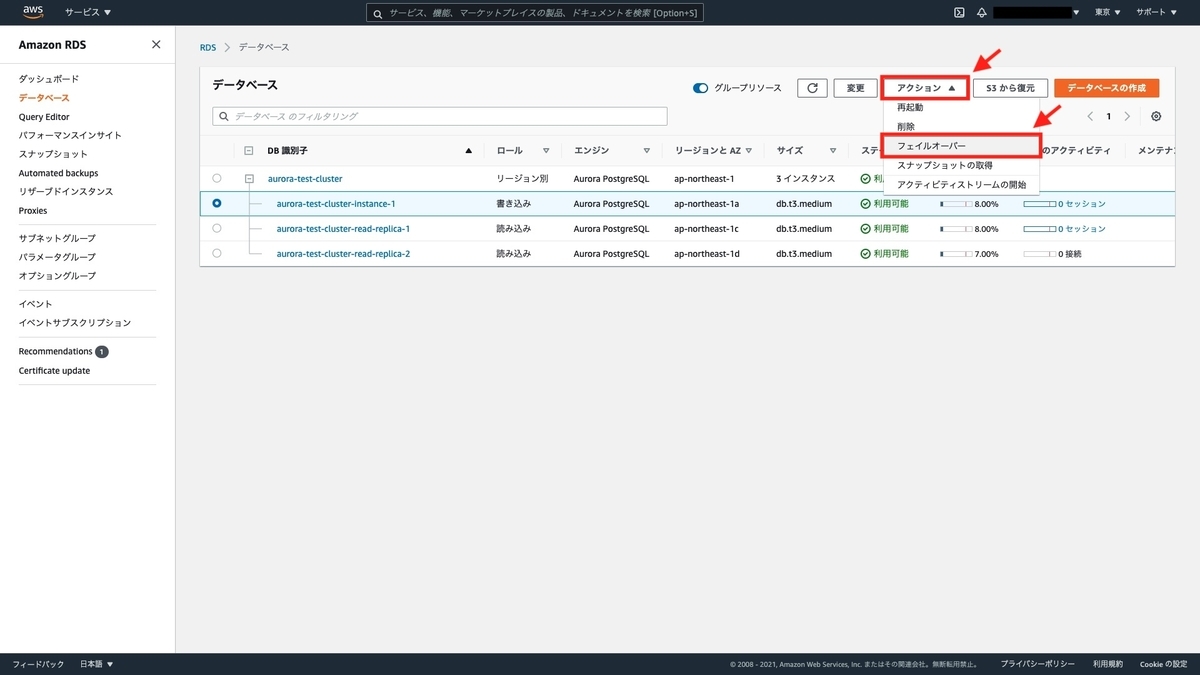Open イベントサブスクリプション in sidebar
Image resolution: width=1200 pixels, height=675 pixels.
point(75,323)
